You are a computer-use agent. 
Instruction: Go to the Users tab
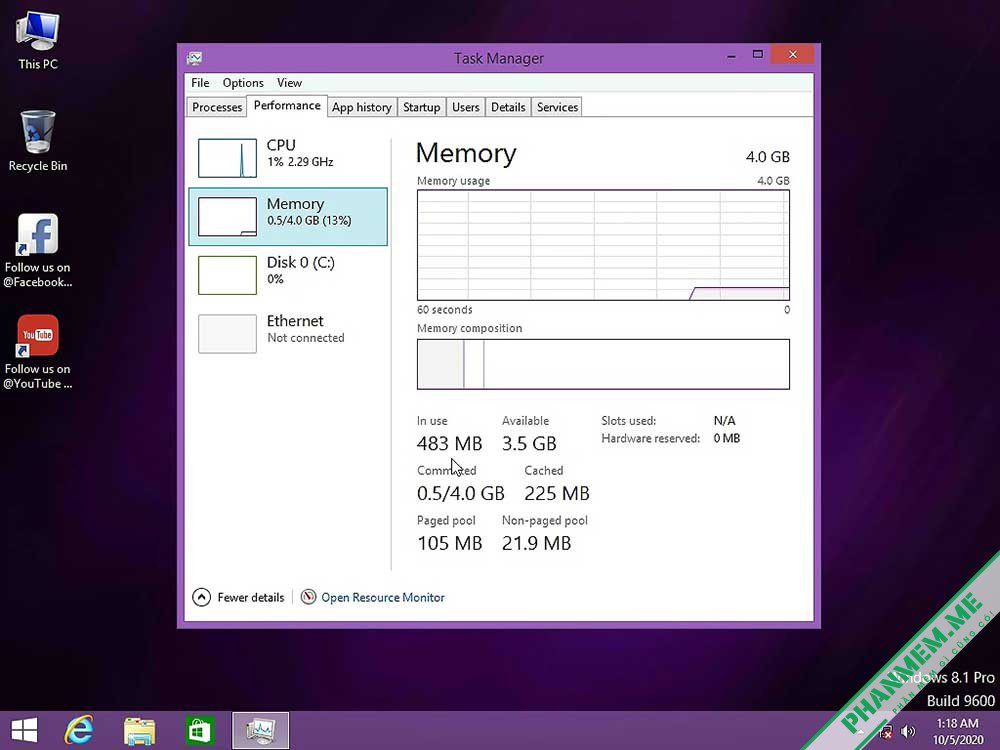[466, 107]
